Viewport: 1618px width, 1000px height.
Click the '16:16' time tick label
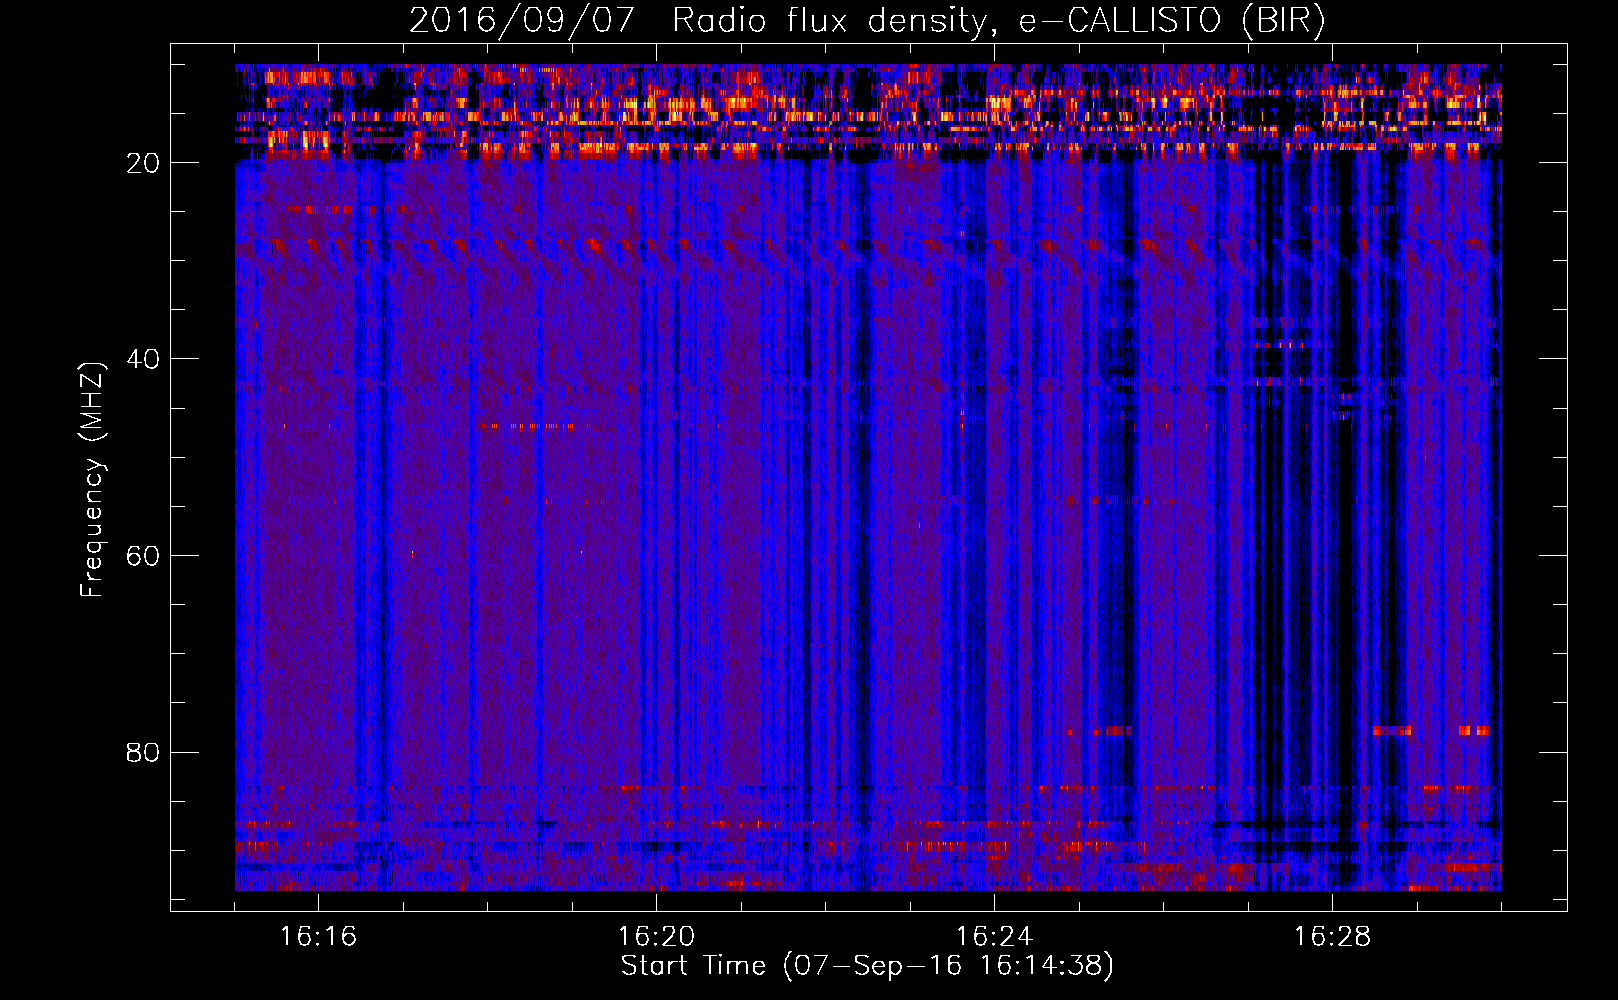(x=318, y=937)
